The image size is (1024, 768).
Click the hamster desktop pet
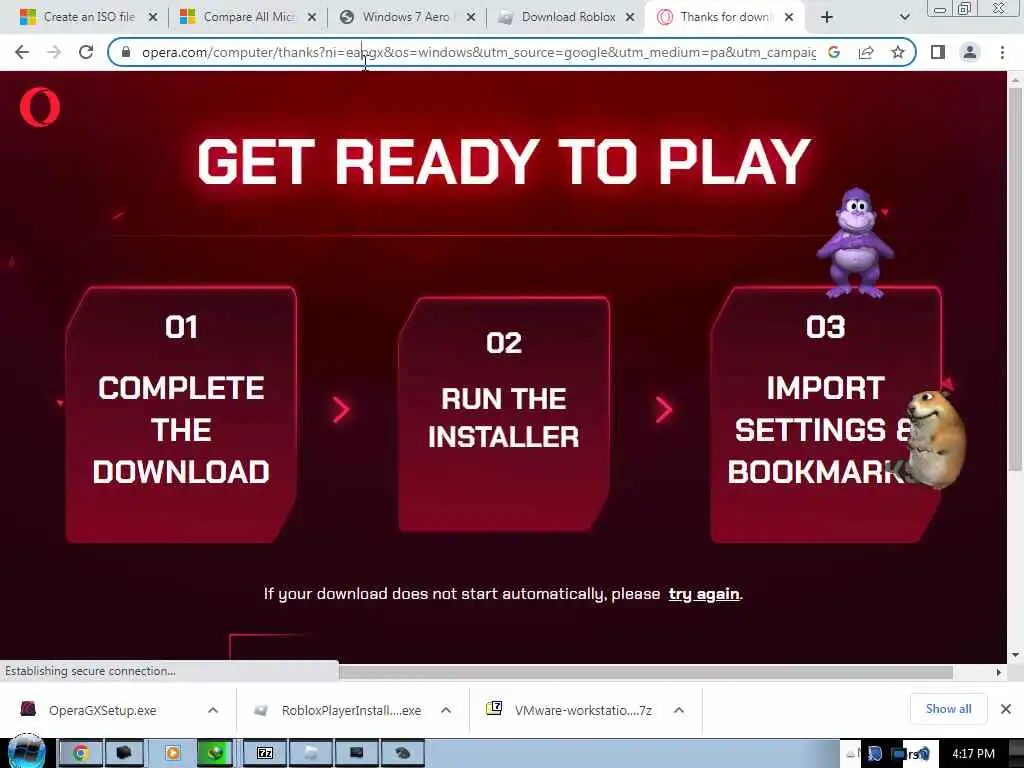point(935,439)
